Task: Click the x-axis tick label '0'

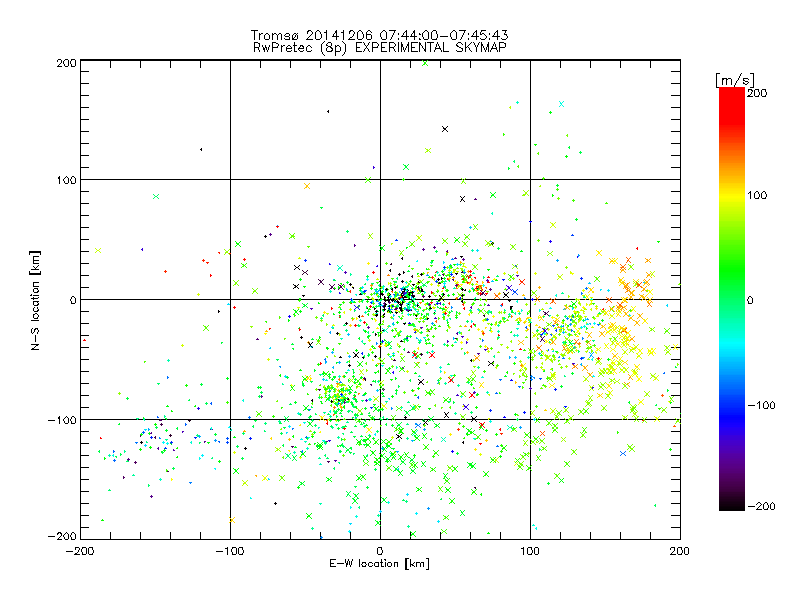Action: (380, 551)
